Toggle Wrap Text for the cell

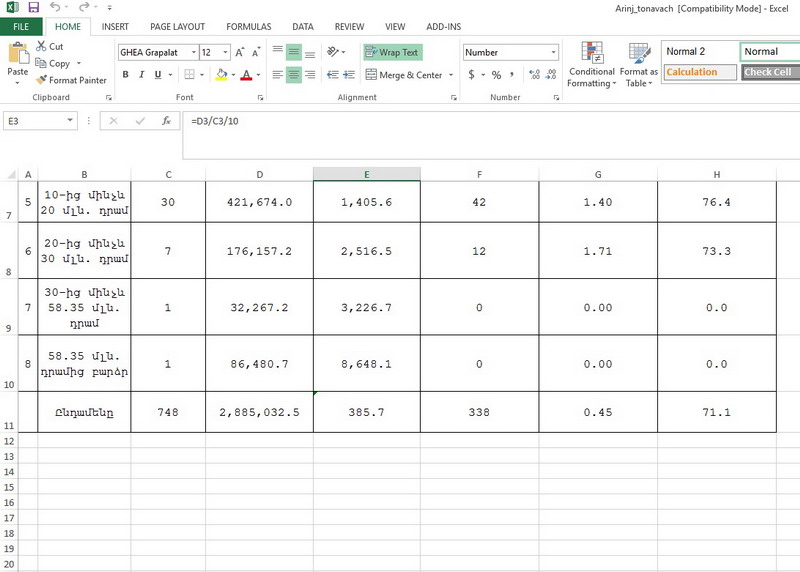pos(391,52)
